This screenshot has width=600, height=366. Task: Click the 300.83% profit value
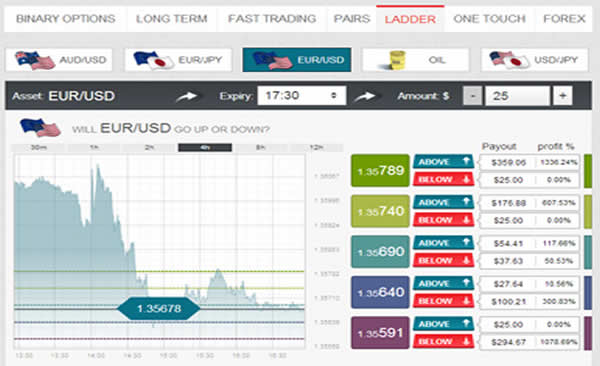559,301
